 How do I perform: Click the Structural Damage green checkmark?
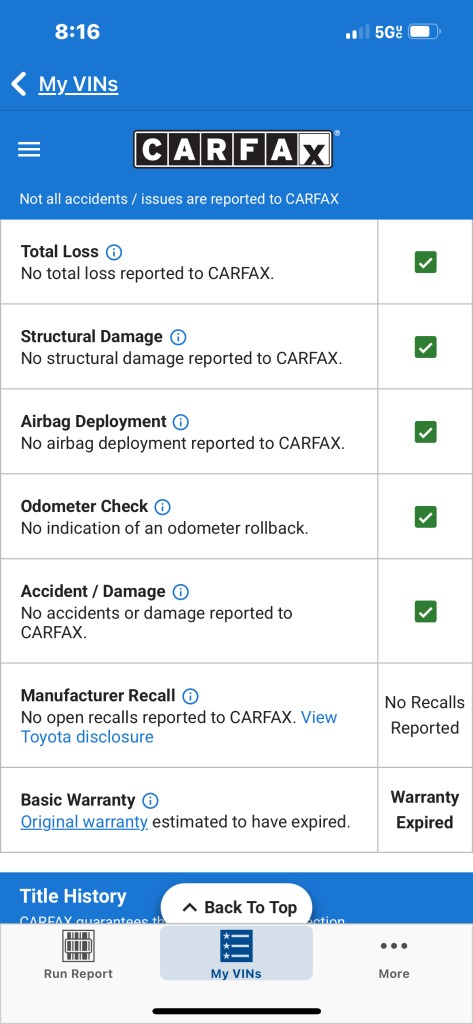tap(425, 347)
